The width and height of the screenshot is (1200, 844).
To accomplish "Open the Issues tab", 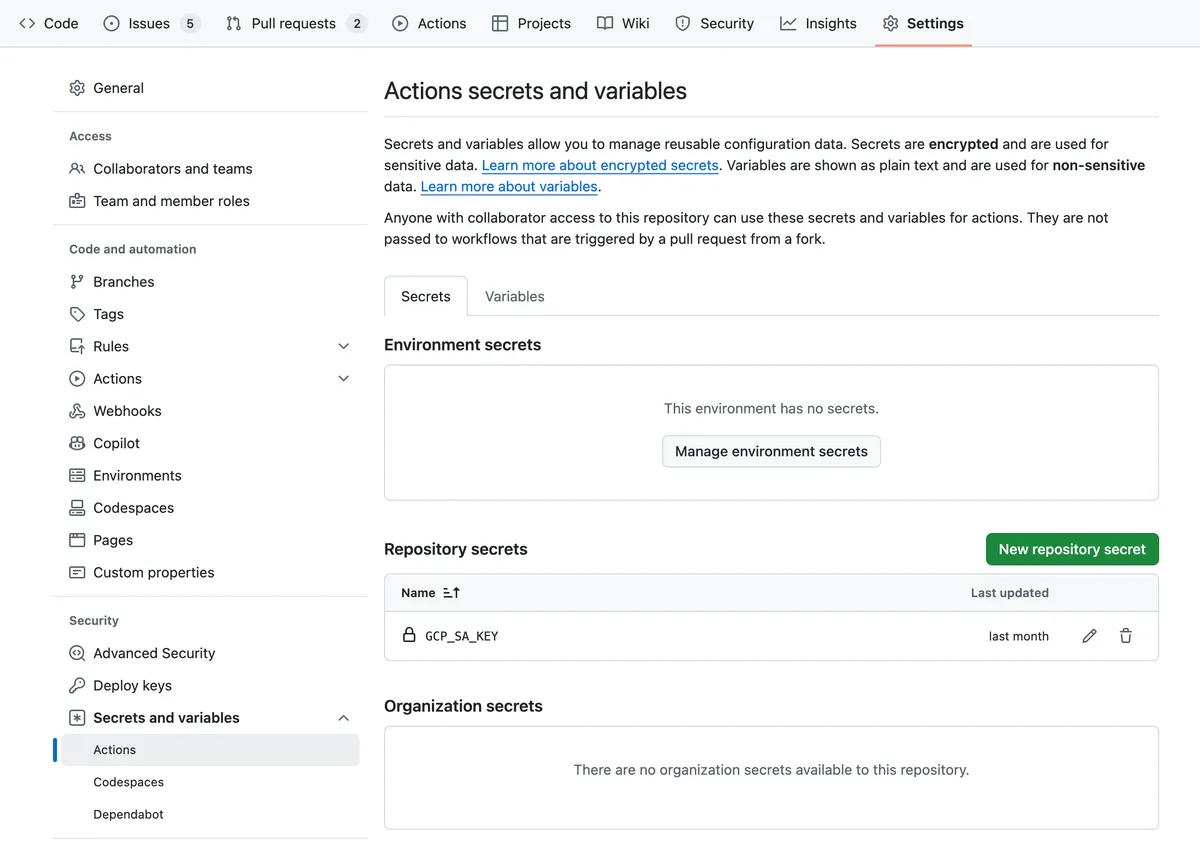I will (152, 23).
